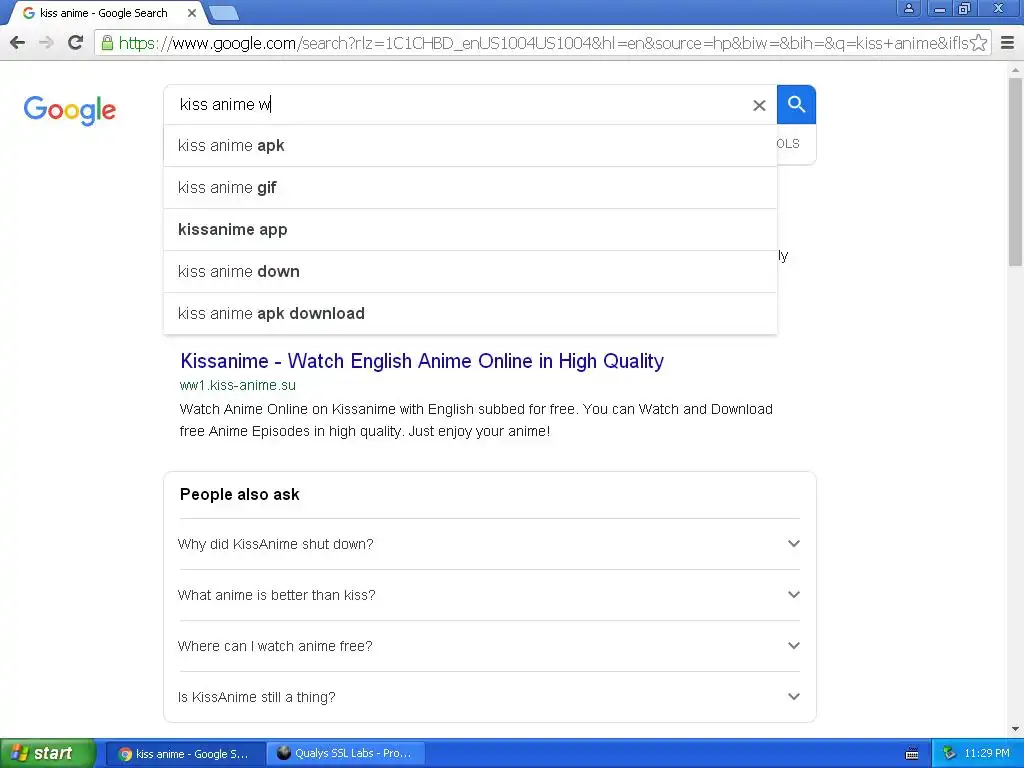Click the blue magnifier search button
Viewport: 1024px width, 768px height.
tap(796, 104)
